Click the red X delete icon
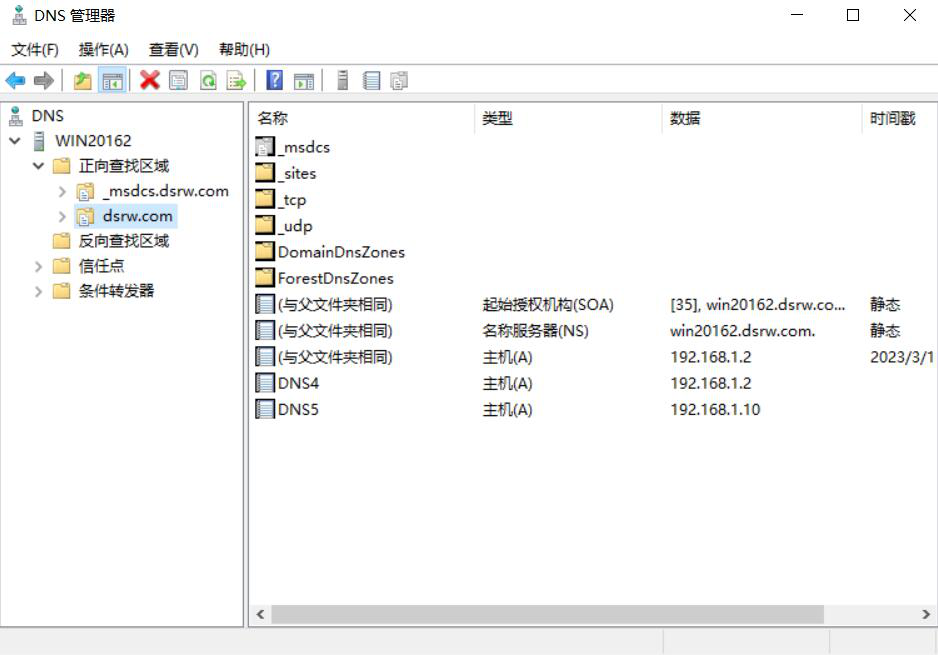938x655 pixels. click(x=150, y=80)
